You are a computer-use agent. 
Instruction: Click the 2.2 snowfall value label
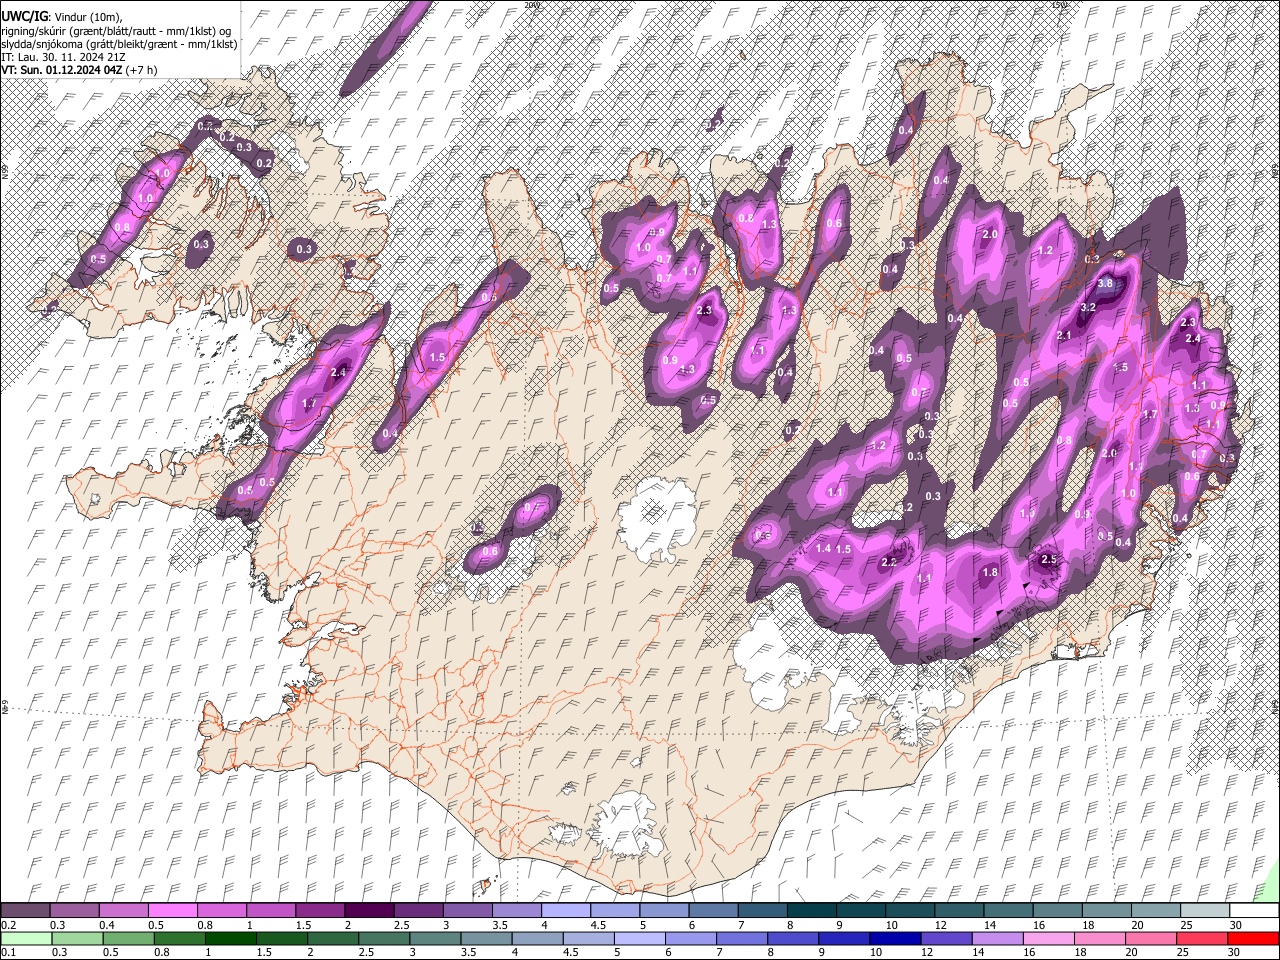889,563
